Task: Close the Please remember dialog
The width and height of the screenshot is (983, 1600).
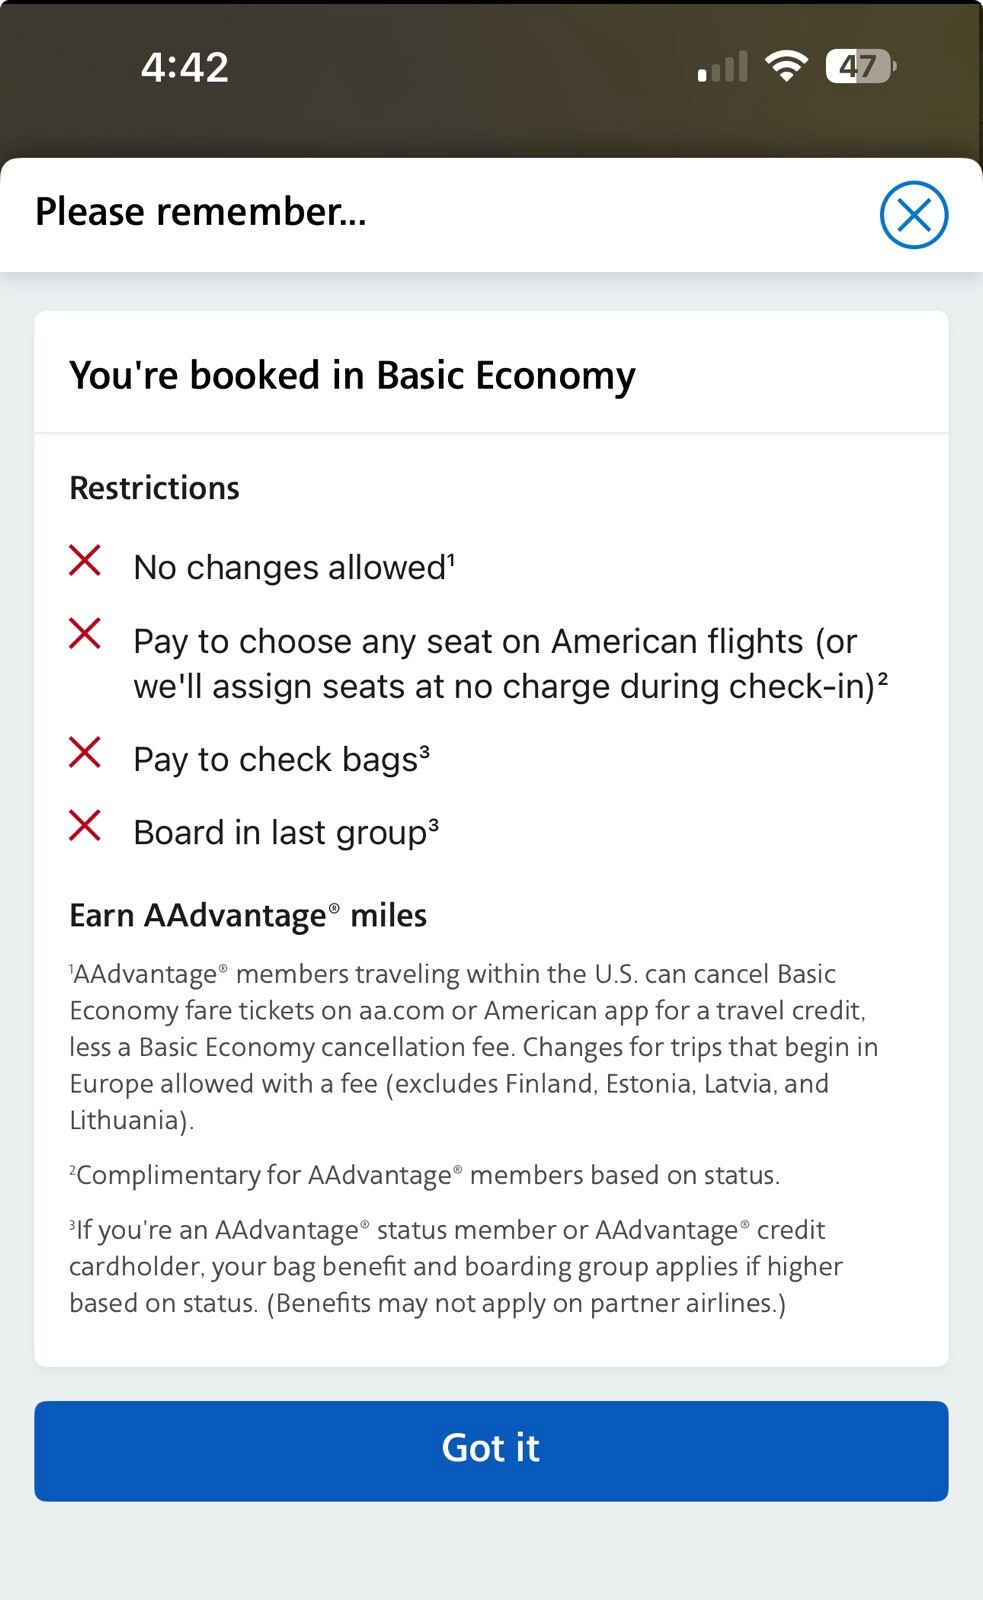Action: click(x=913, y=215)
